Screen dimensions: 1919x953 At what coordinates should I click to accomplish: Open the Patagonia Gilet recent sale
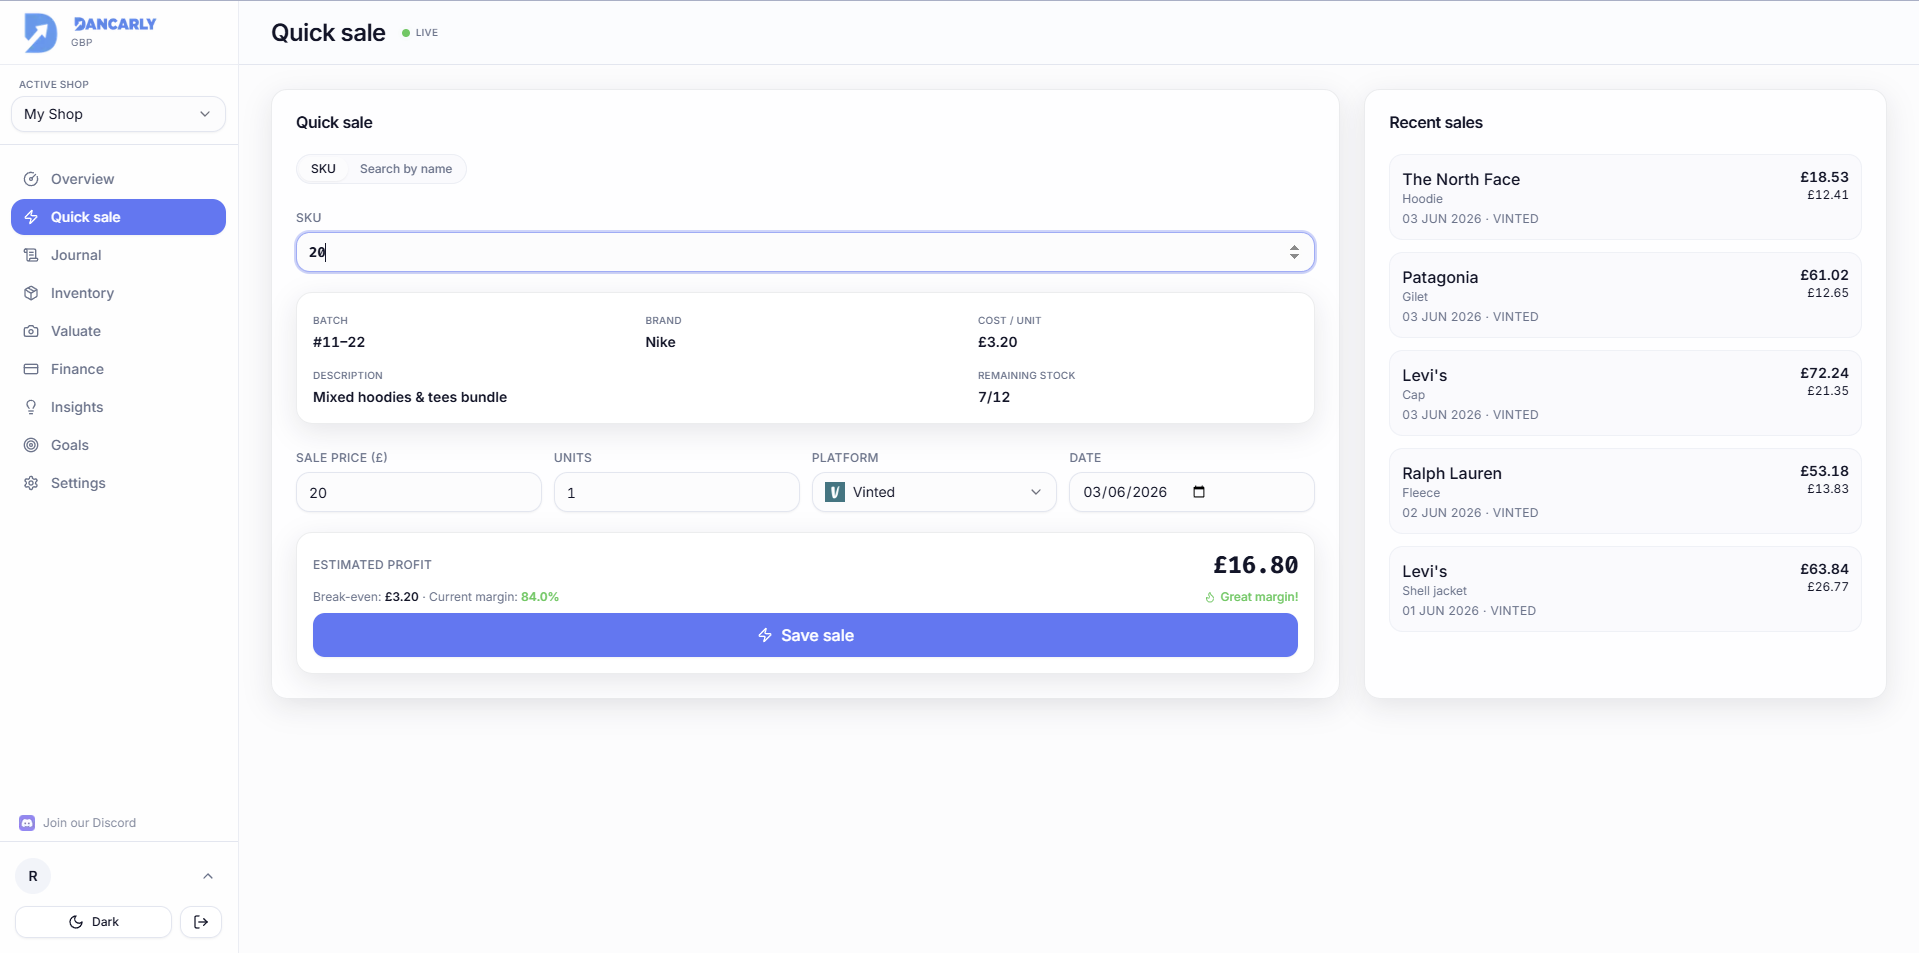click(1625, 295)
